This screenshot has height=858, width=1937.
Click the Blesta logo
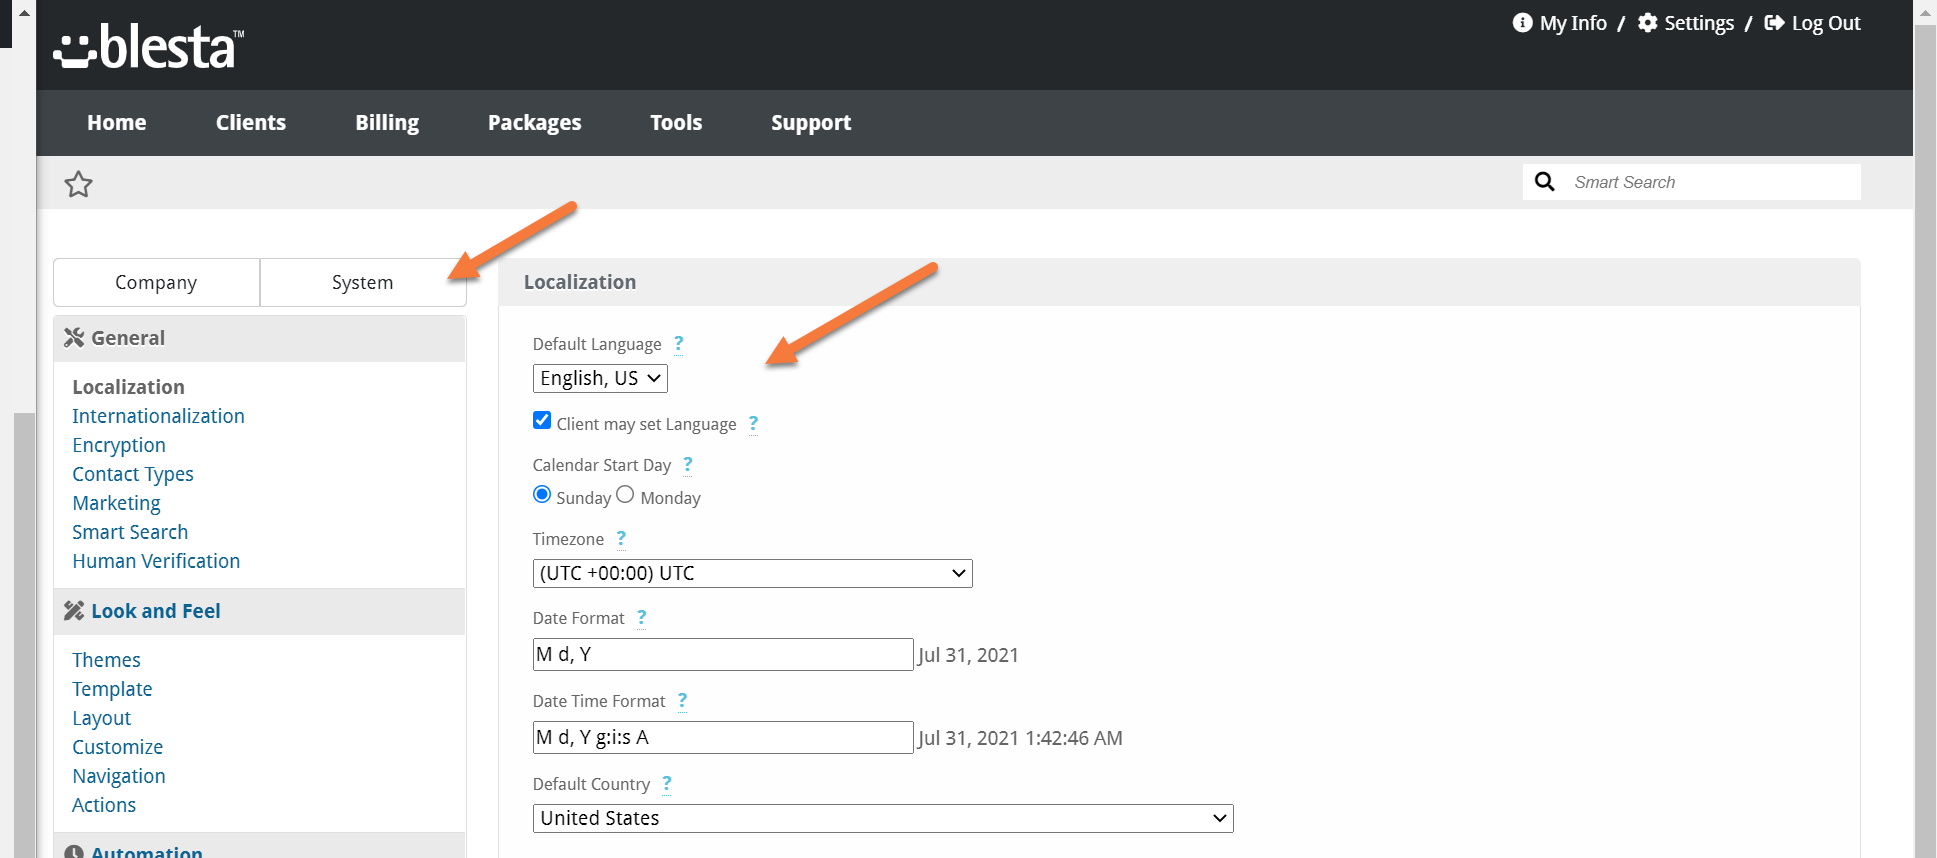point(149,47)
